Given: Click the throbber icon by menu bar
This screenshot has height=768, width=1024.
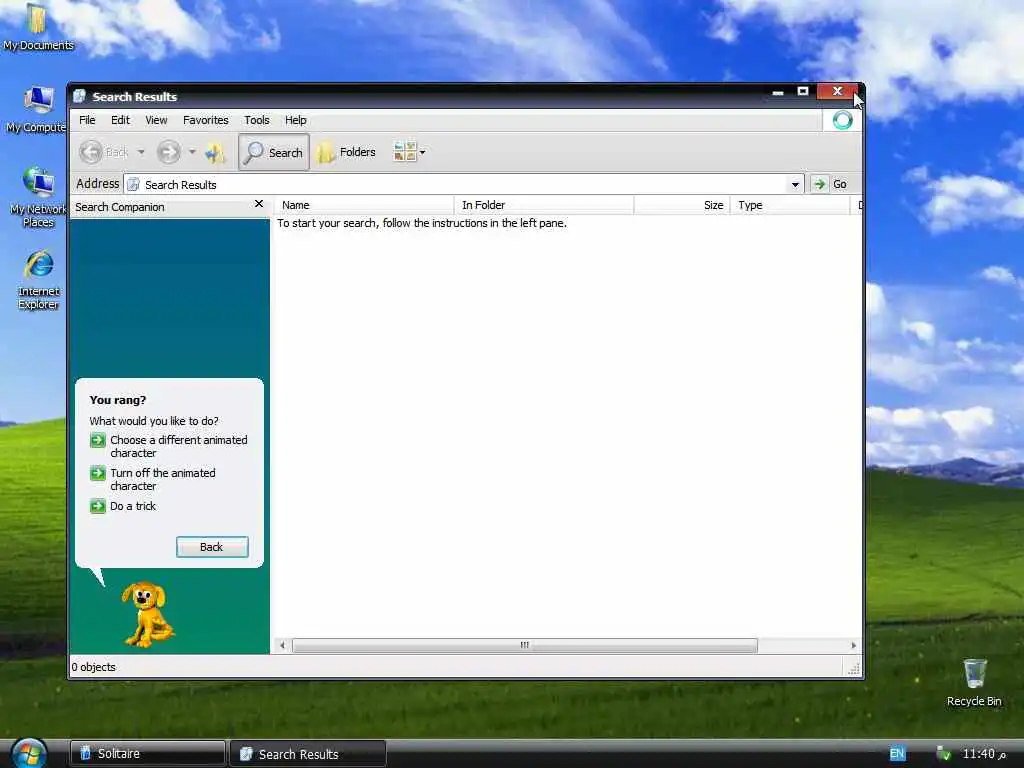Looking at the screenshot, I should [842, 120].
